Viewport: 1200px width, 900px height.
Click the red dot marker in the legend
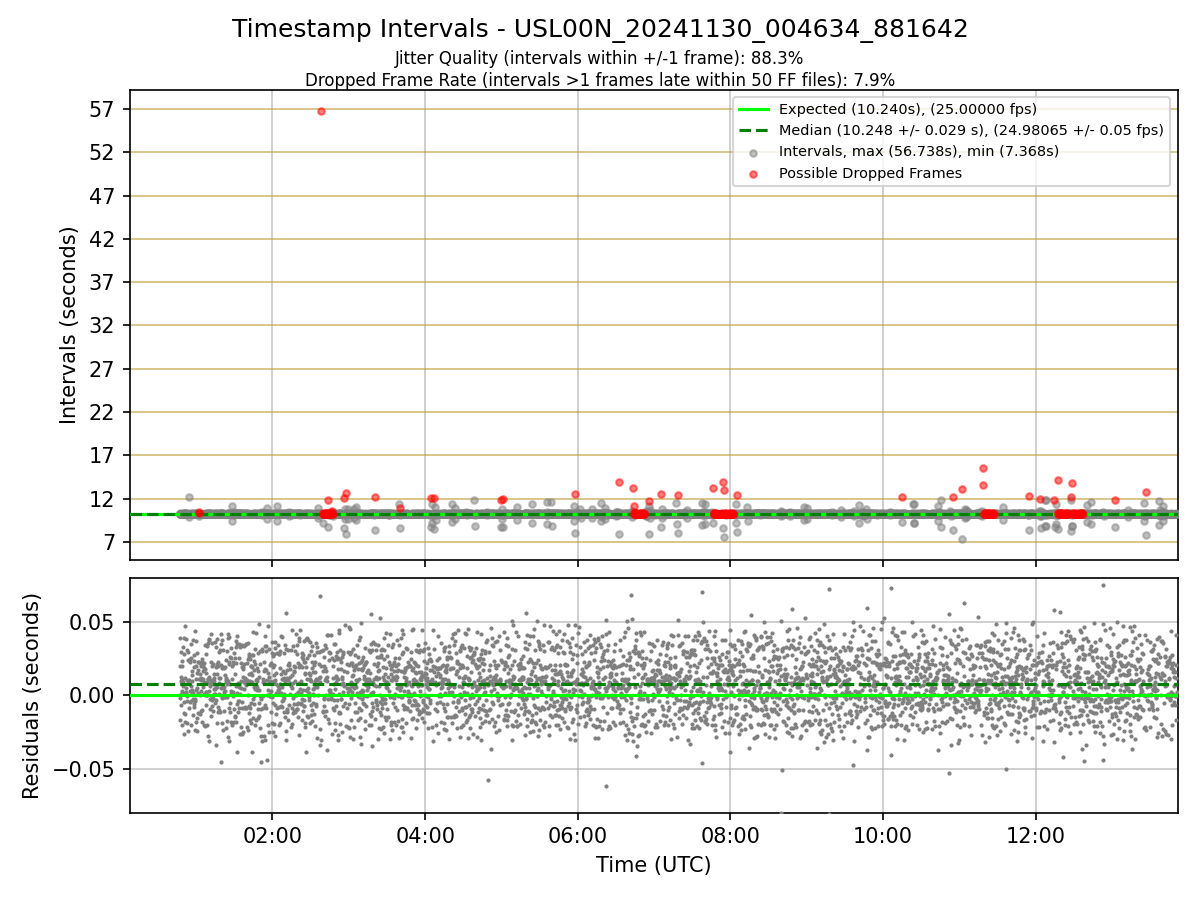point(754,173)
